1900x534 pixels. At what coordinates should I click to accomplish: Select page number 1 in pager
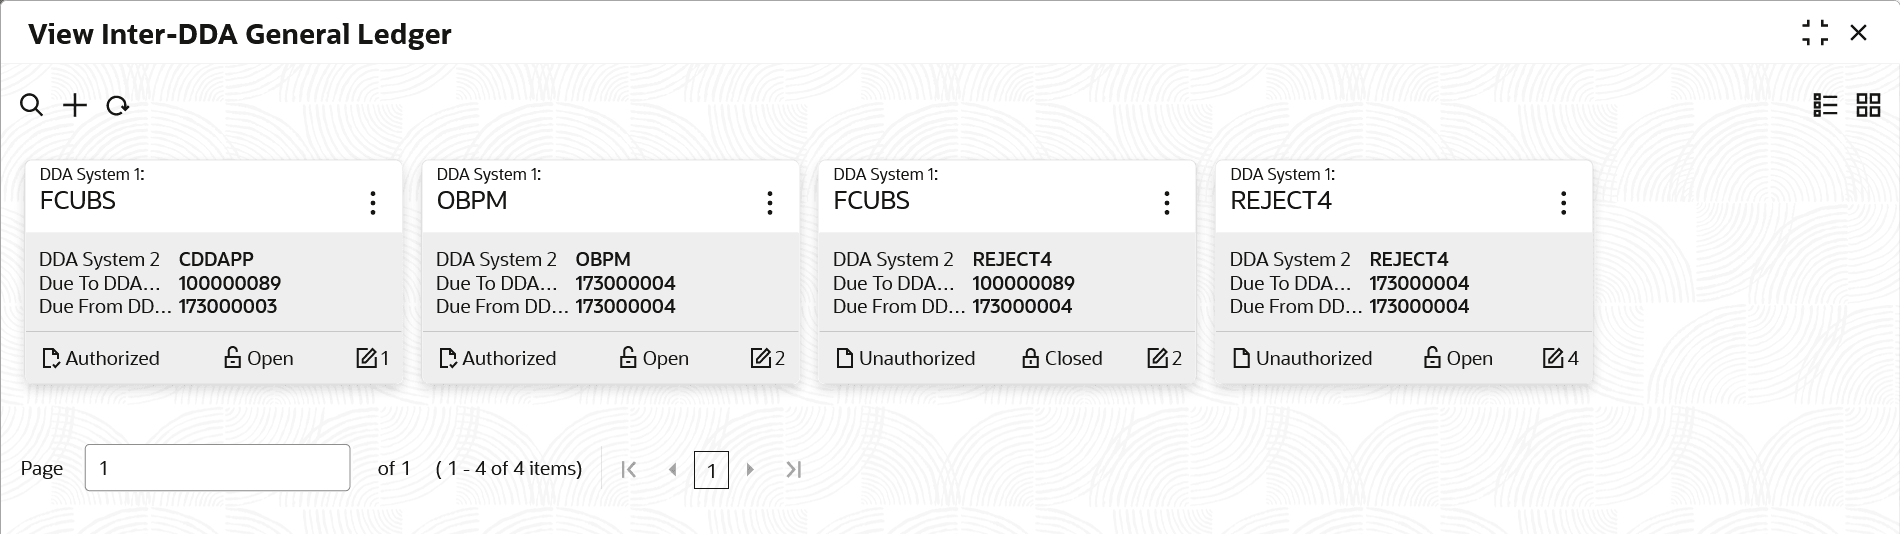pos(711,470)
